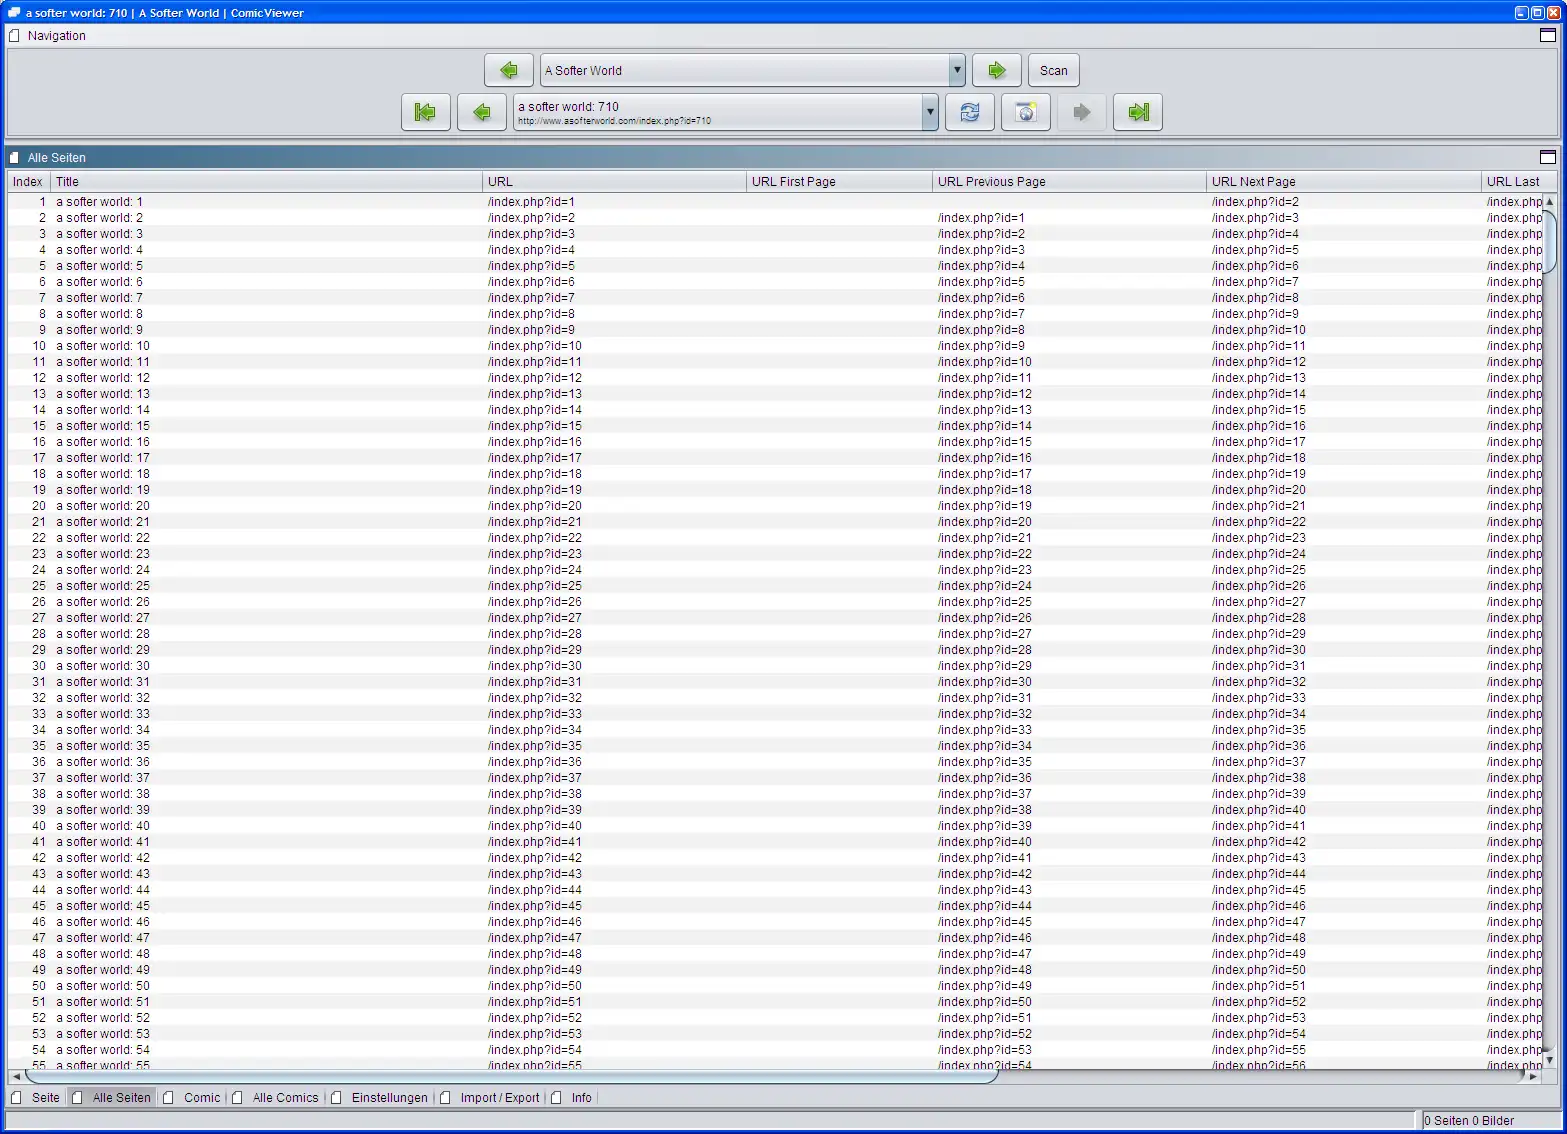Click '/index.php?id=5' in the URL column
The width and height of the screenshot is (1567, 1134).
tap(531, 265)
